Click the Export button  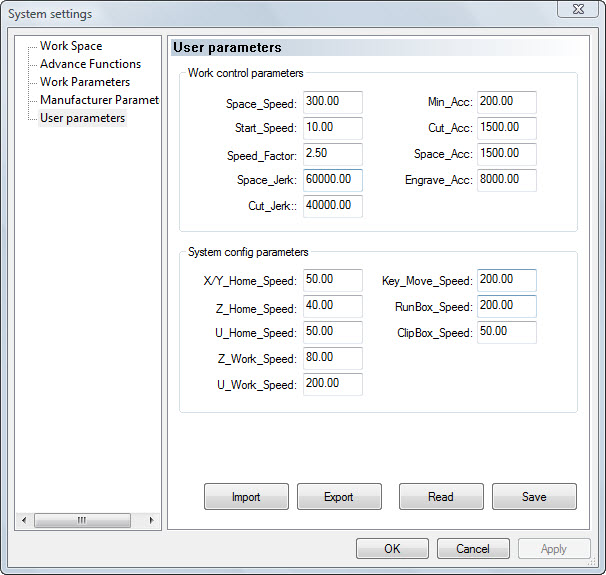pyautogui.click(x=339, y=497)
